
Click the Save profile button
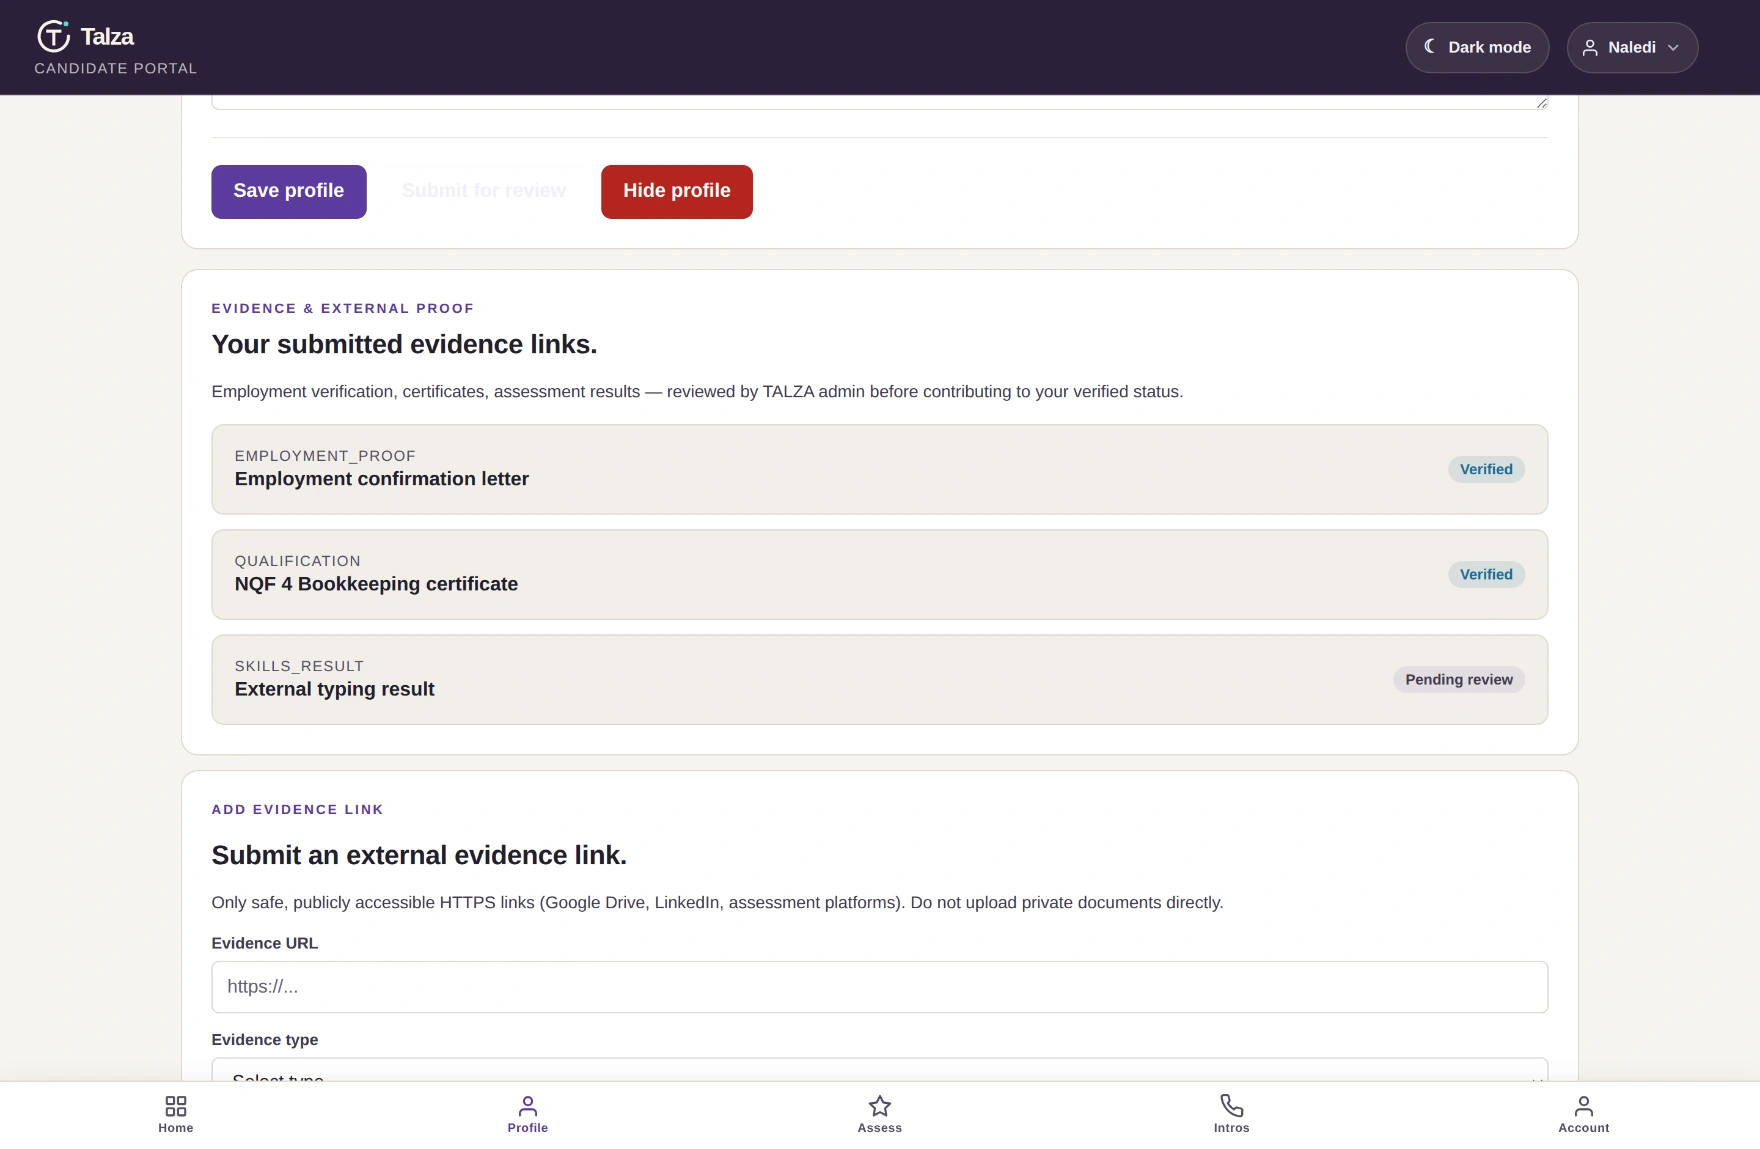289,191
